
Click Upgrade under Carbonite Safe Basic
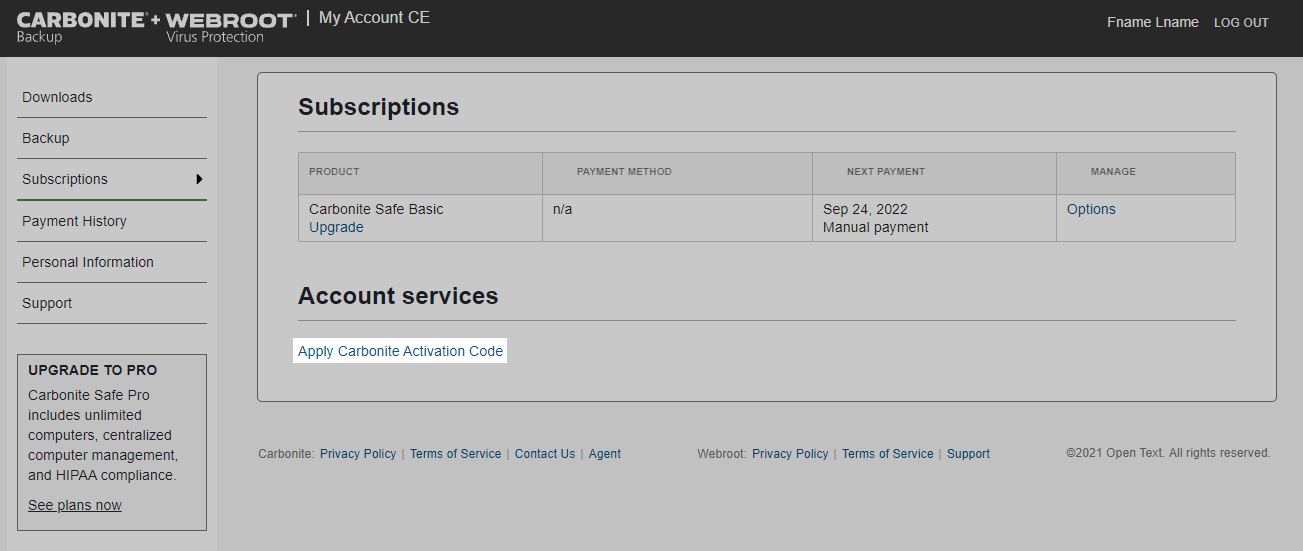336,227
